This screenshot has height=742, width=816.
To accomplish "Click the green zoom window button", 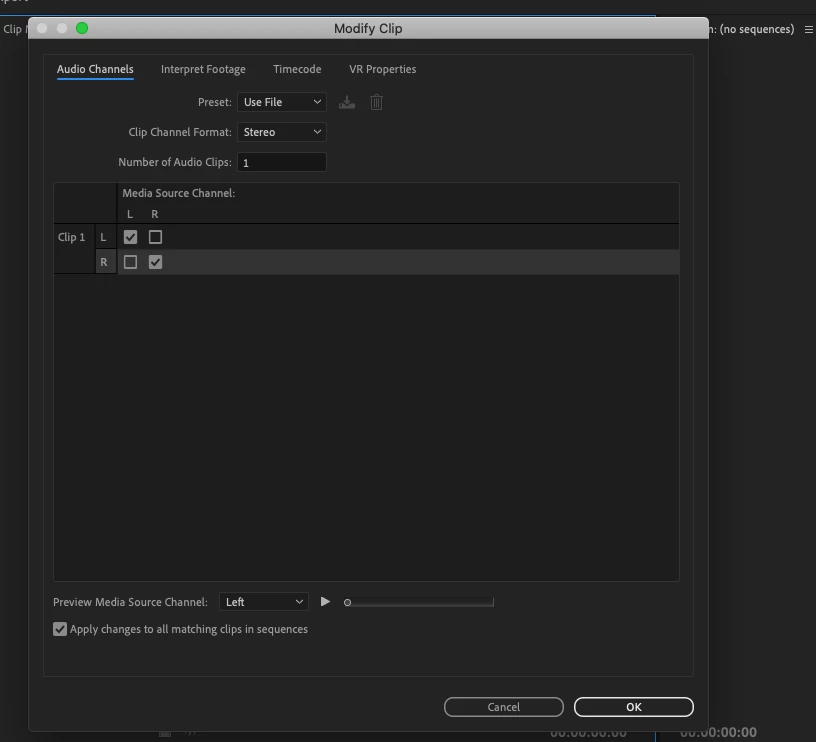I will click(82, 28).
